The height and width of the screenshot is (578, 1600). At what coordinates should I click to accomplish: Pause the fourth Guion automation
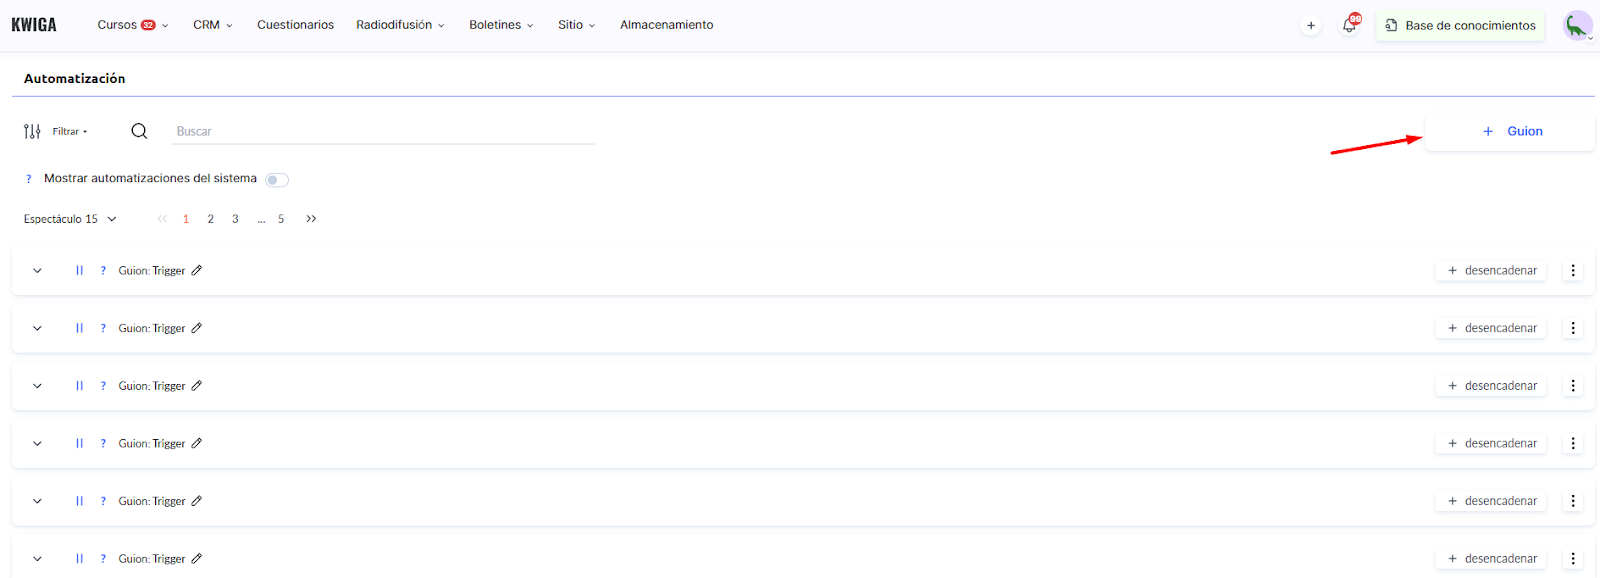click(79, 444)
